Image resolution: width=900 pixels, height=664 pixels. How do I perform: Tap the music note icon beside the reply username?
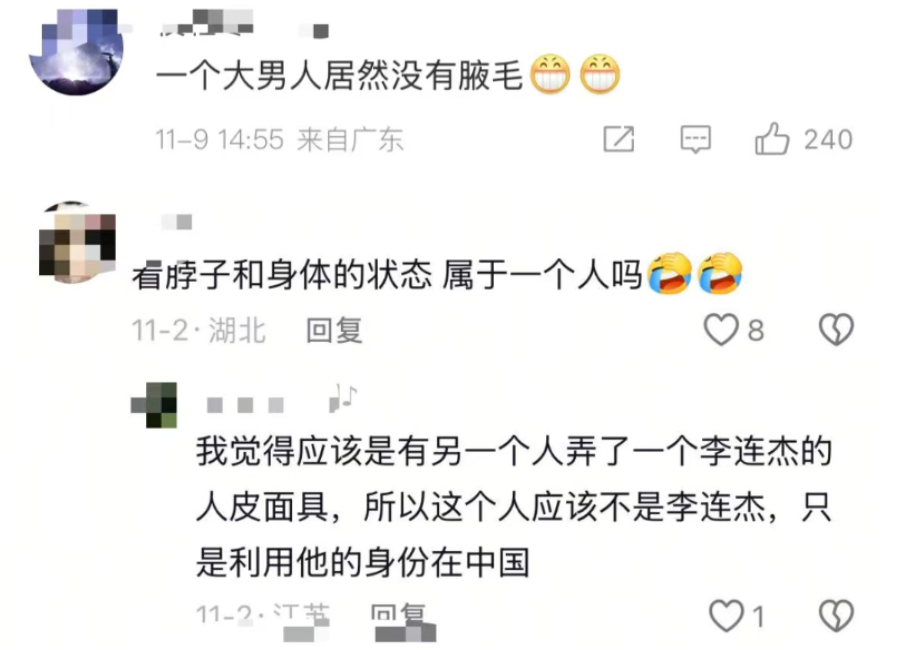click(343, 397)
